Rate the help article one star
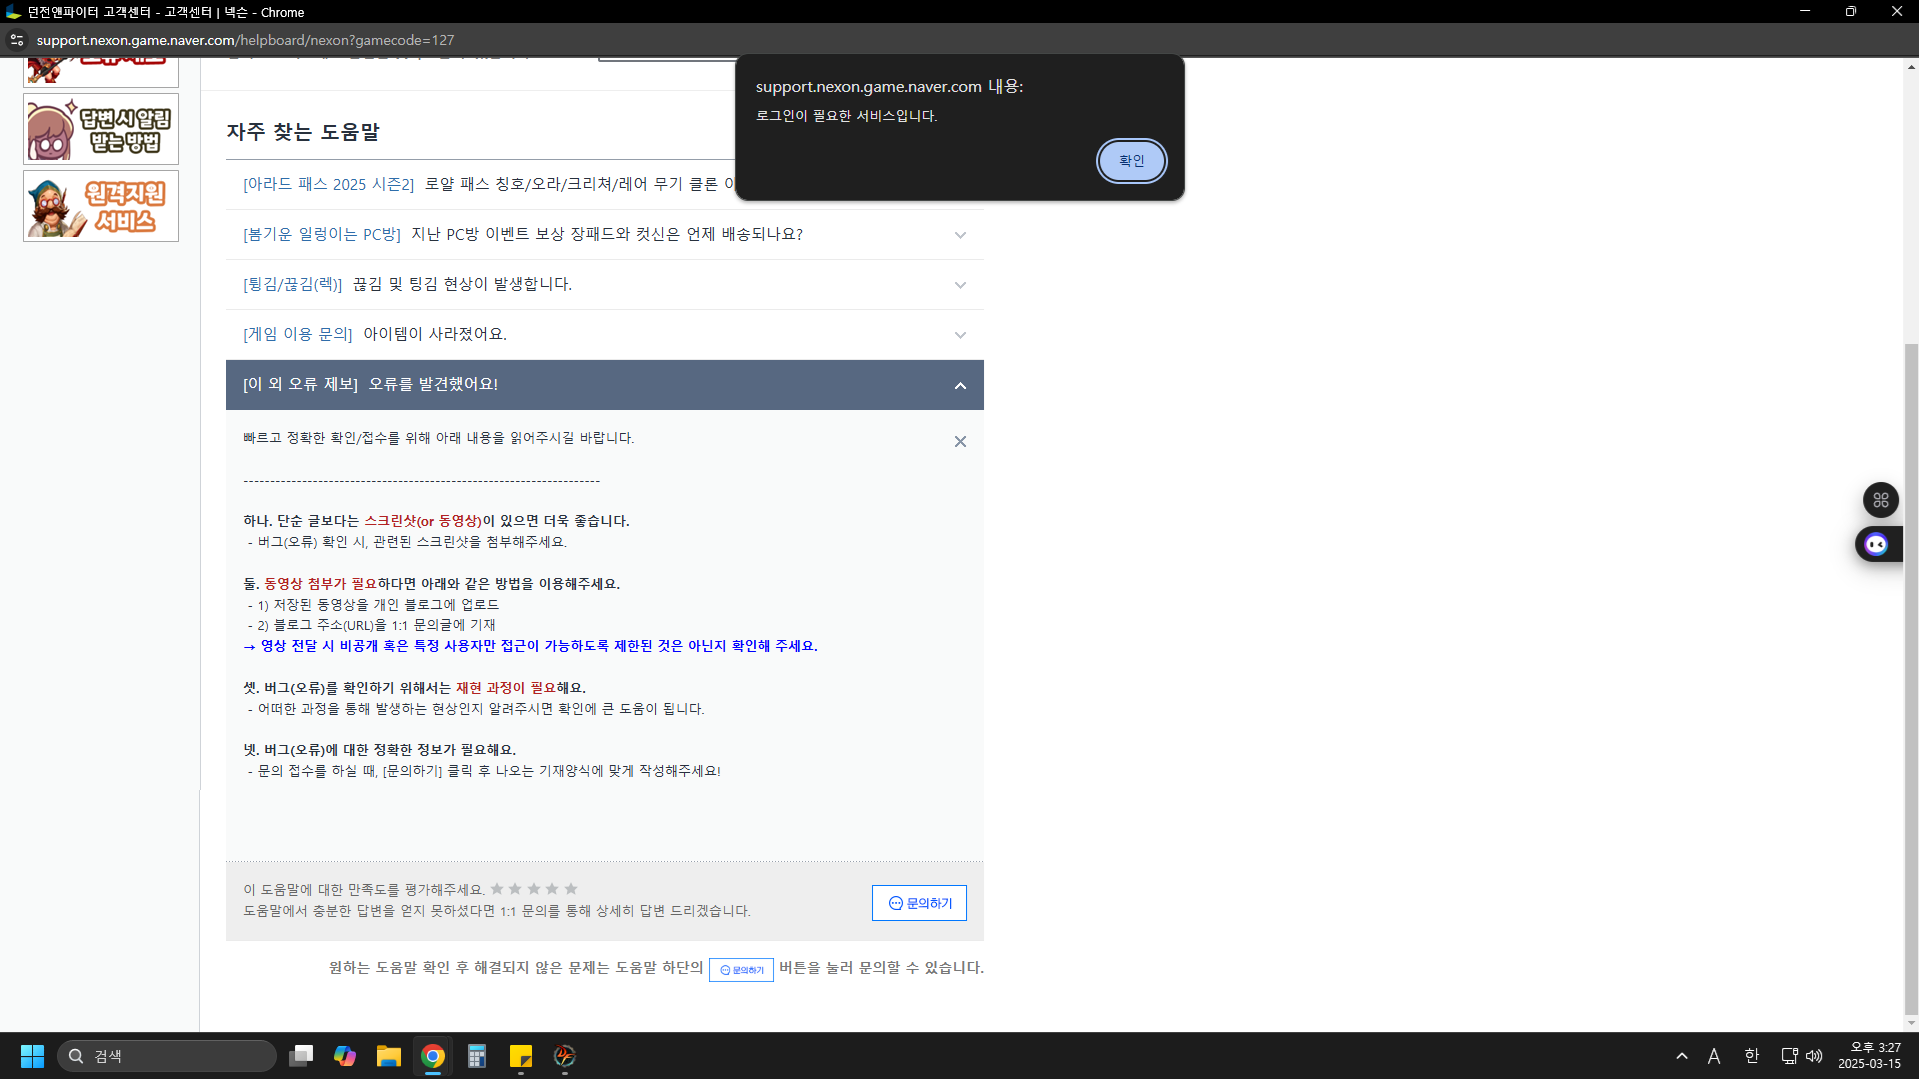 tap(497, 889)
